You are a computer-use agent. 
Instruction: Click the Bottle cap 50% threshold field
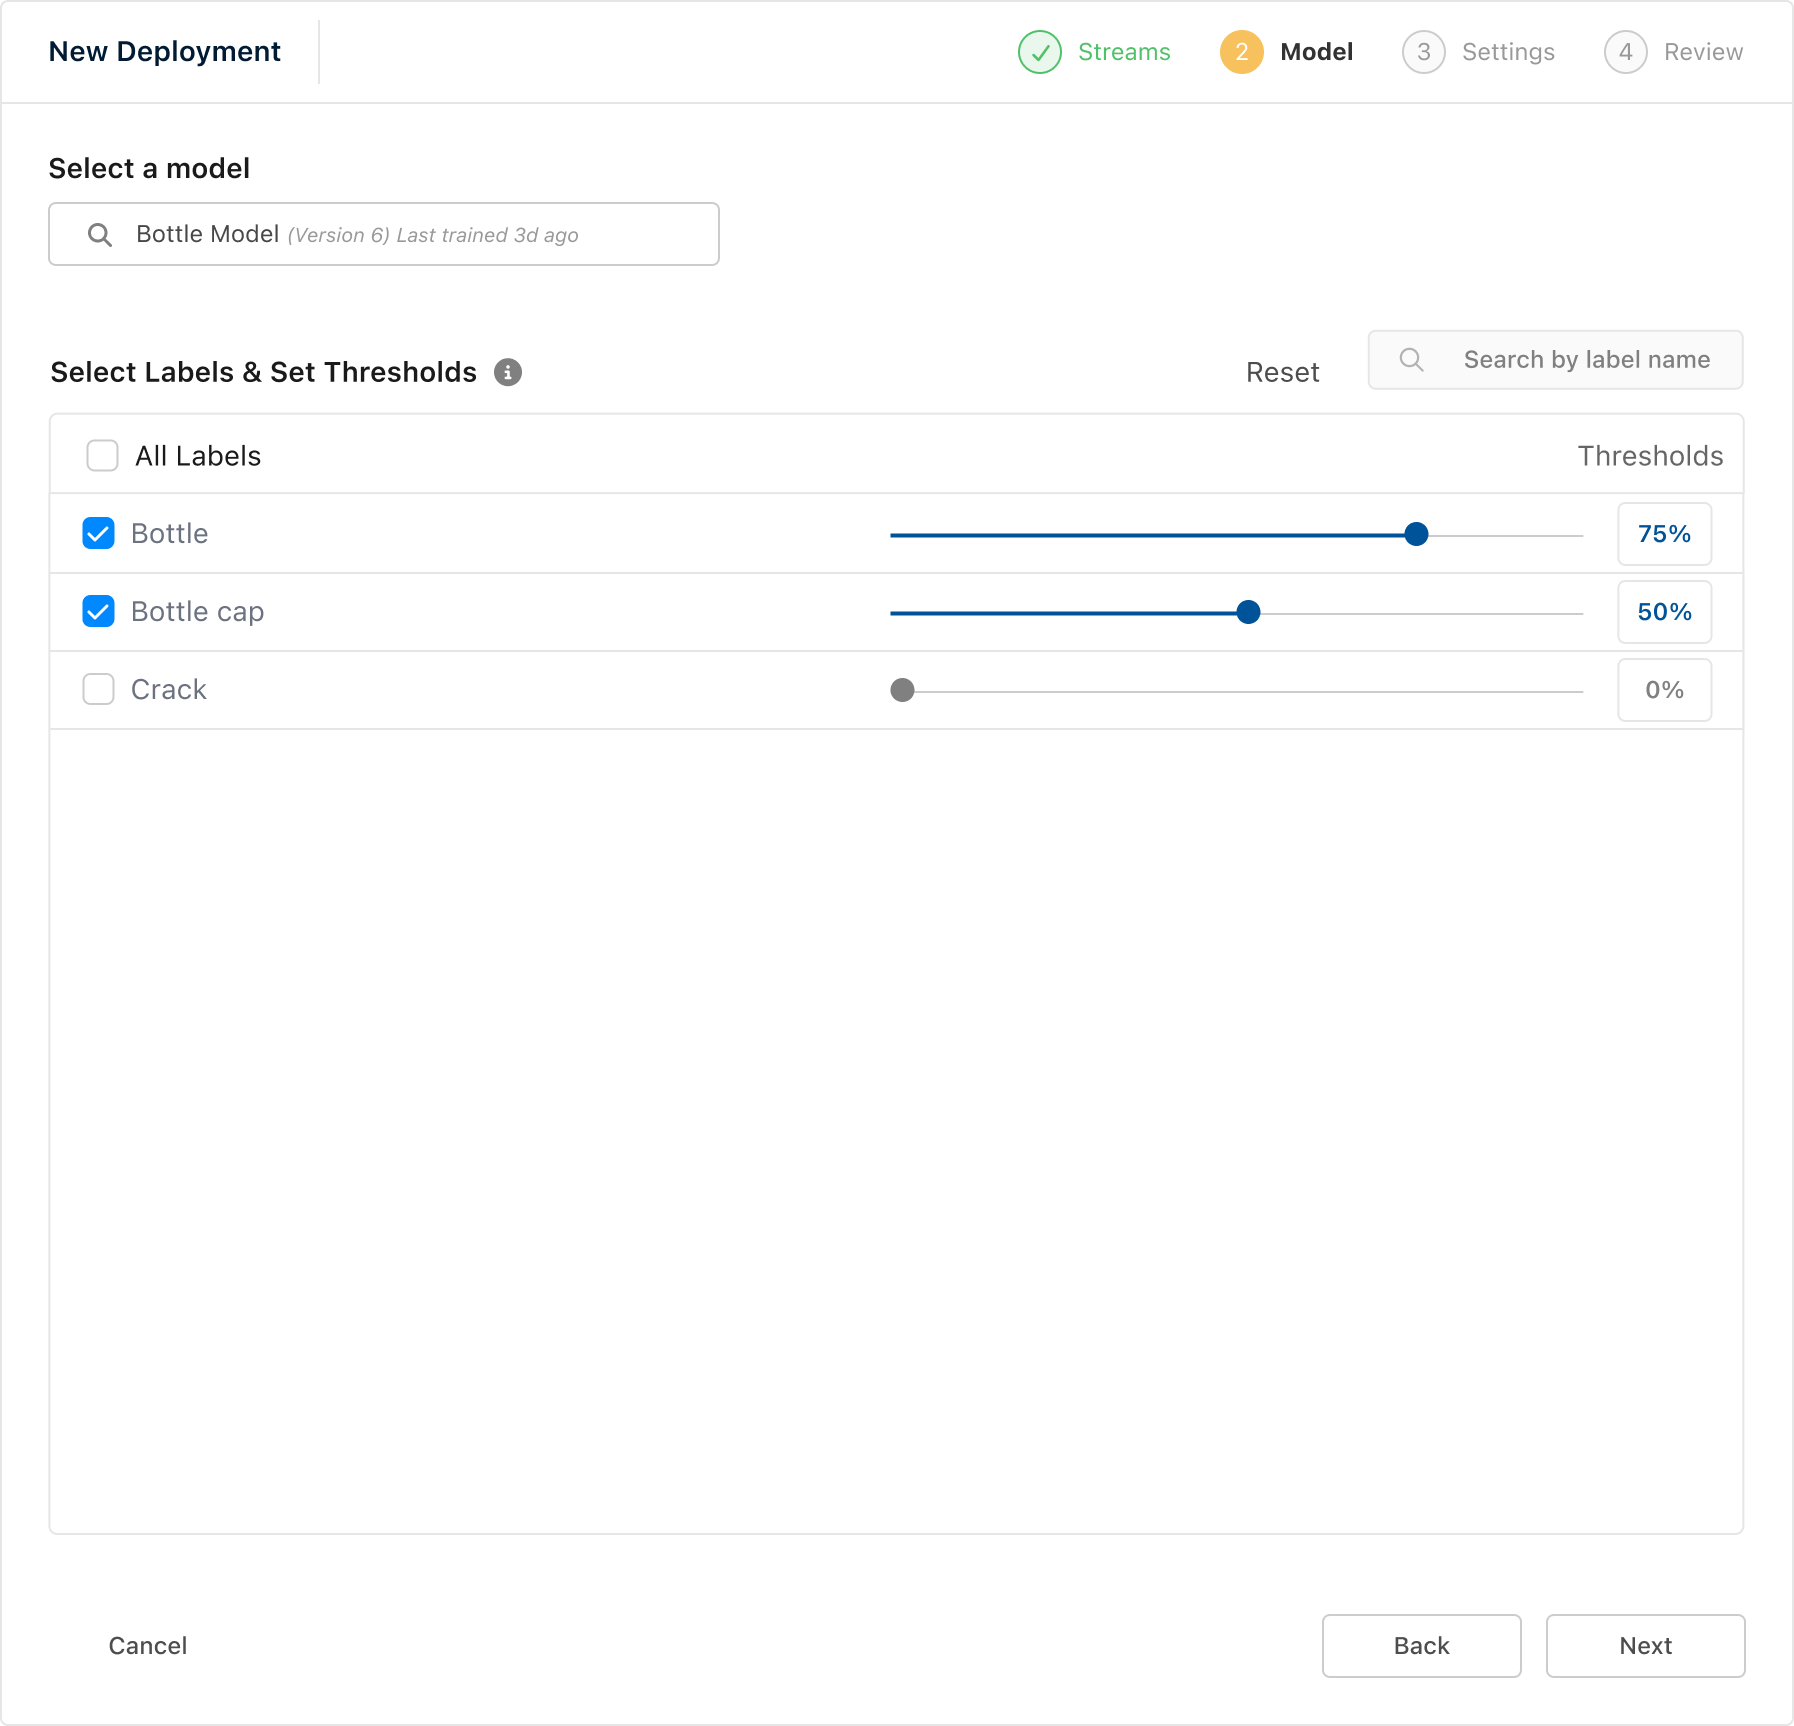pyautogui.click(x=1664, y=612)
